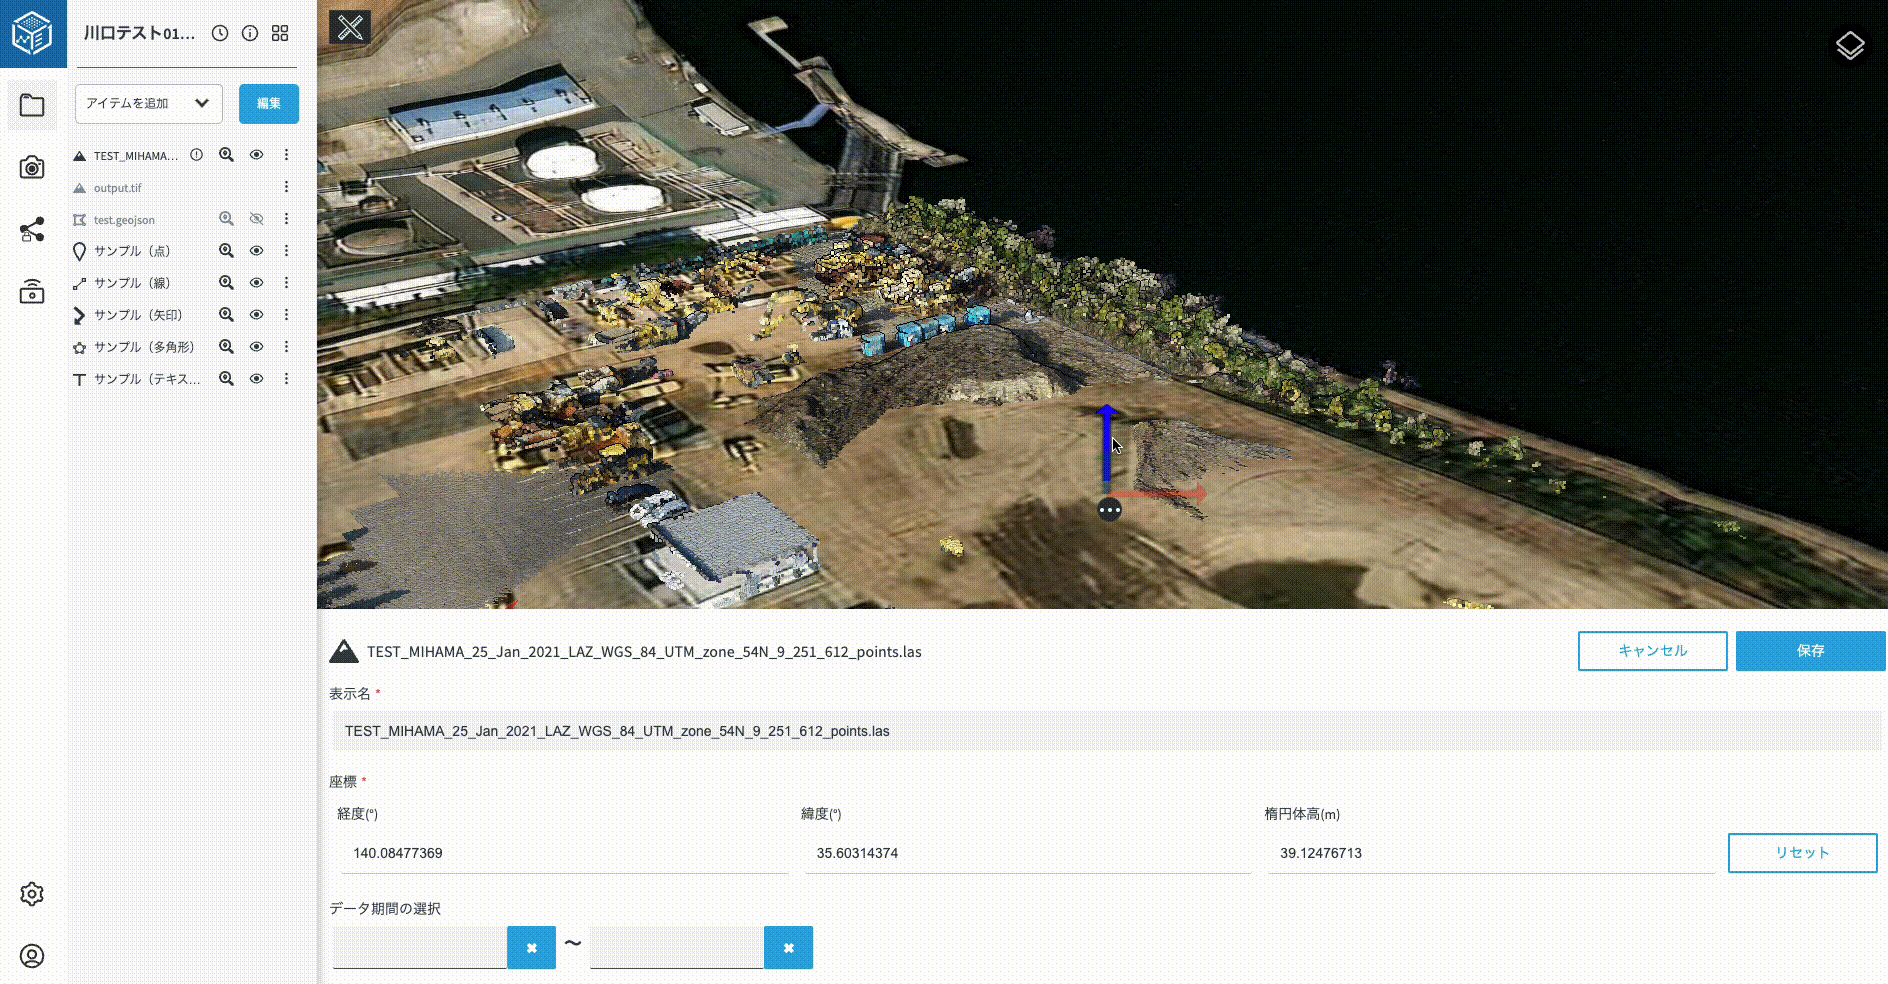The image size is (1888, 984).
Task: Open more options for output.tif
Action: point(286,187)
